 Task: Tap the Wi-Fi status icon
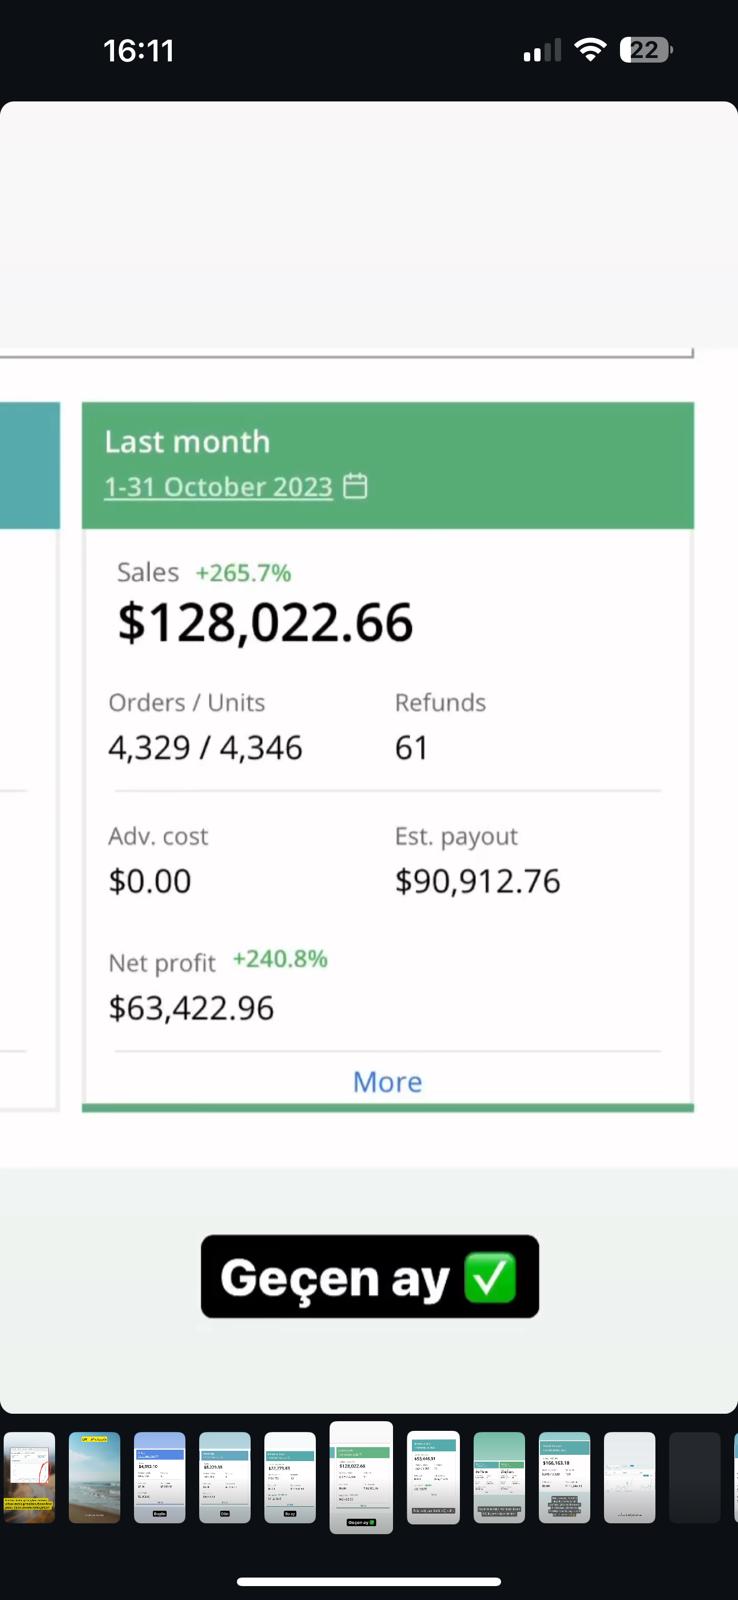coord(591,49)
